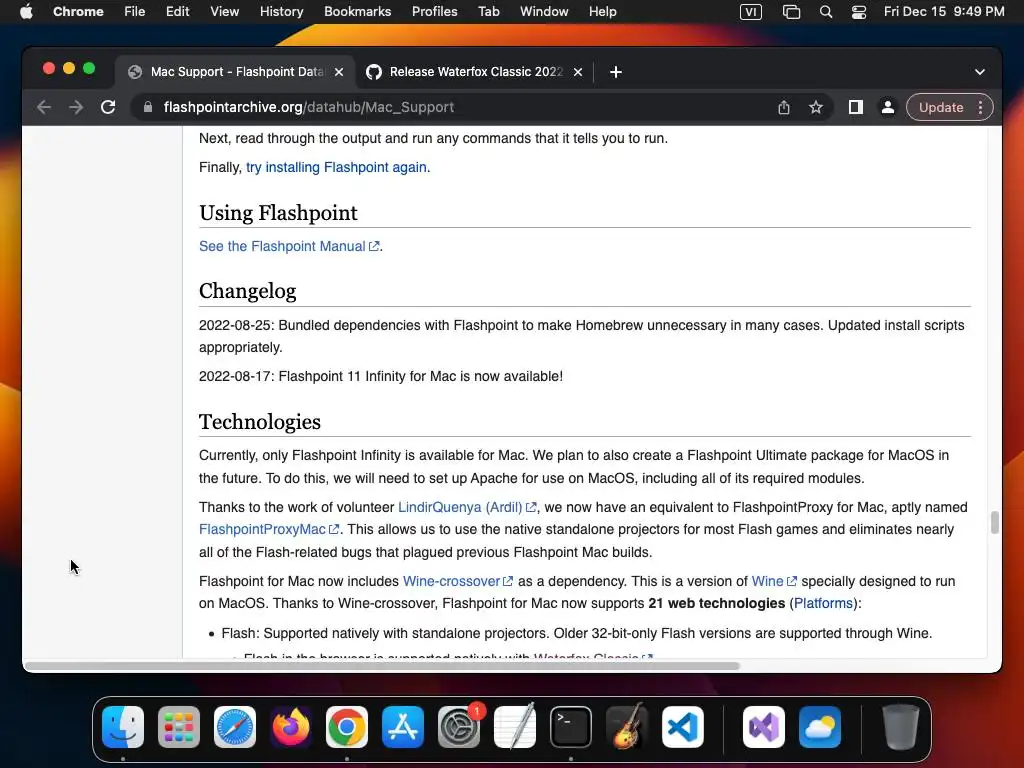The height and width of the screenshot is (768, 1024).
Task: Open the Trash from the Dock
Action: [901, 727]
